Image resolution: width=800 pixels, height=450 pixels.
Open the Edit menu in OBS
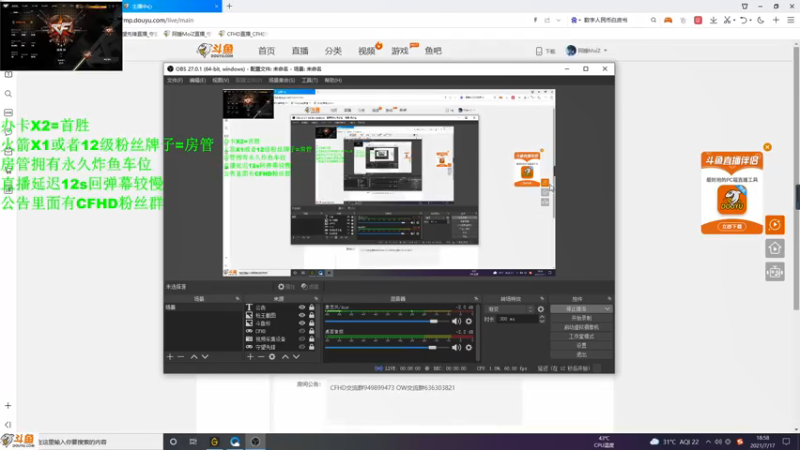coord(197,80)
